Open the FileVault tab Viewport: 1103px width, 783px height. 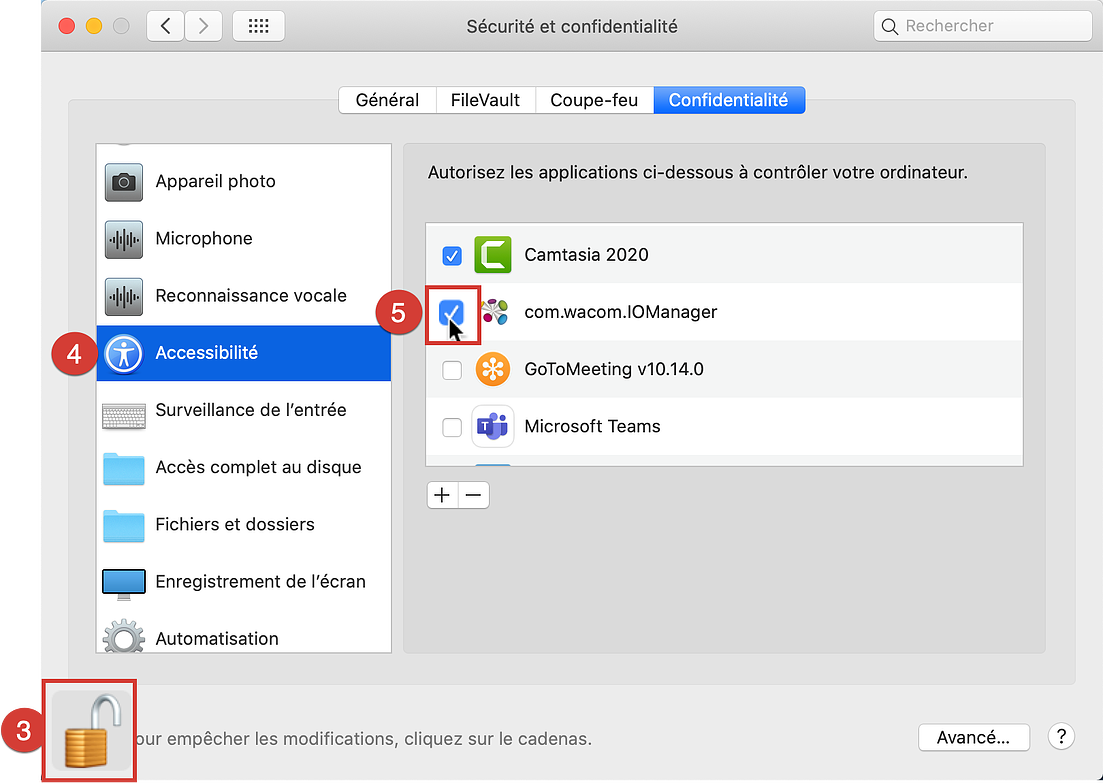(485, 100)
